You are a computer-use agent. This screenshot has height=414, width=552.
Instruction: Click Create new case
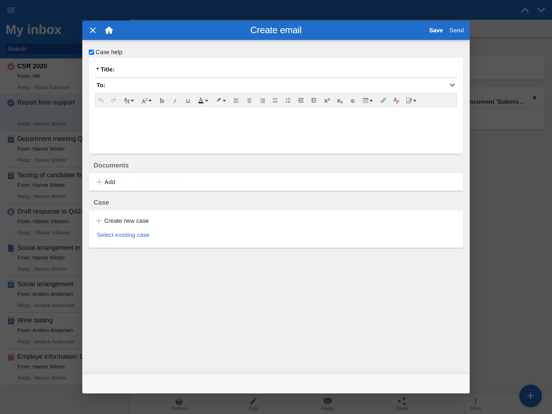click(123, 221)
